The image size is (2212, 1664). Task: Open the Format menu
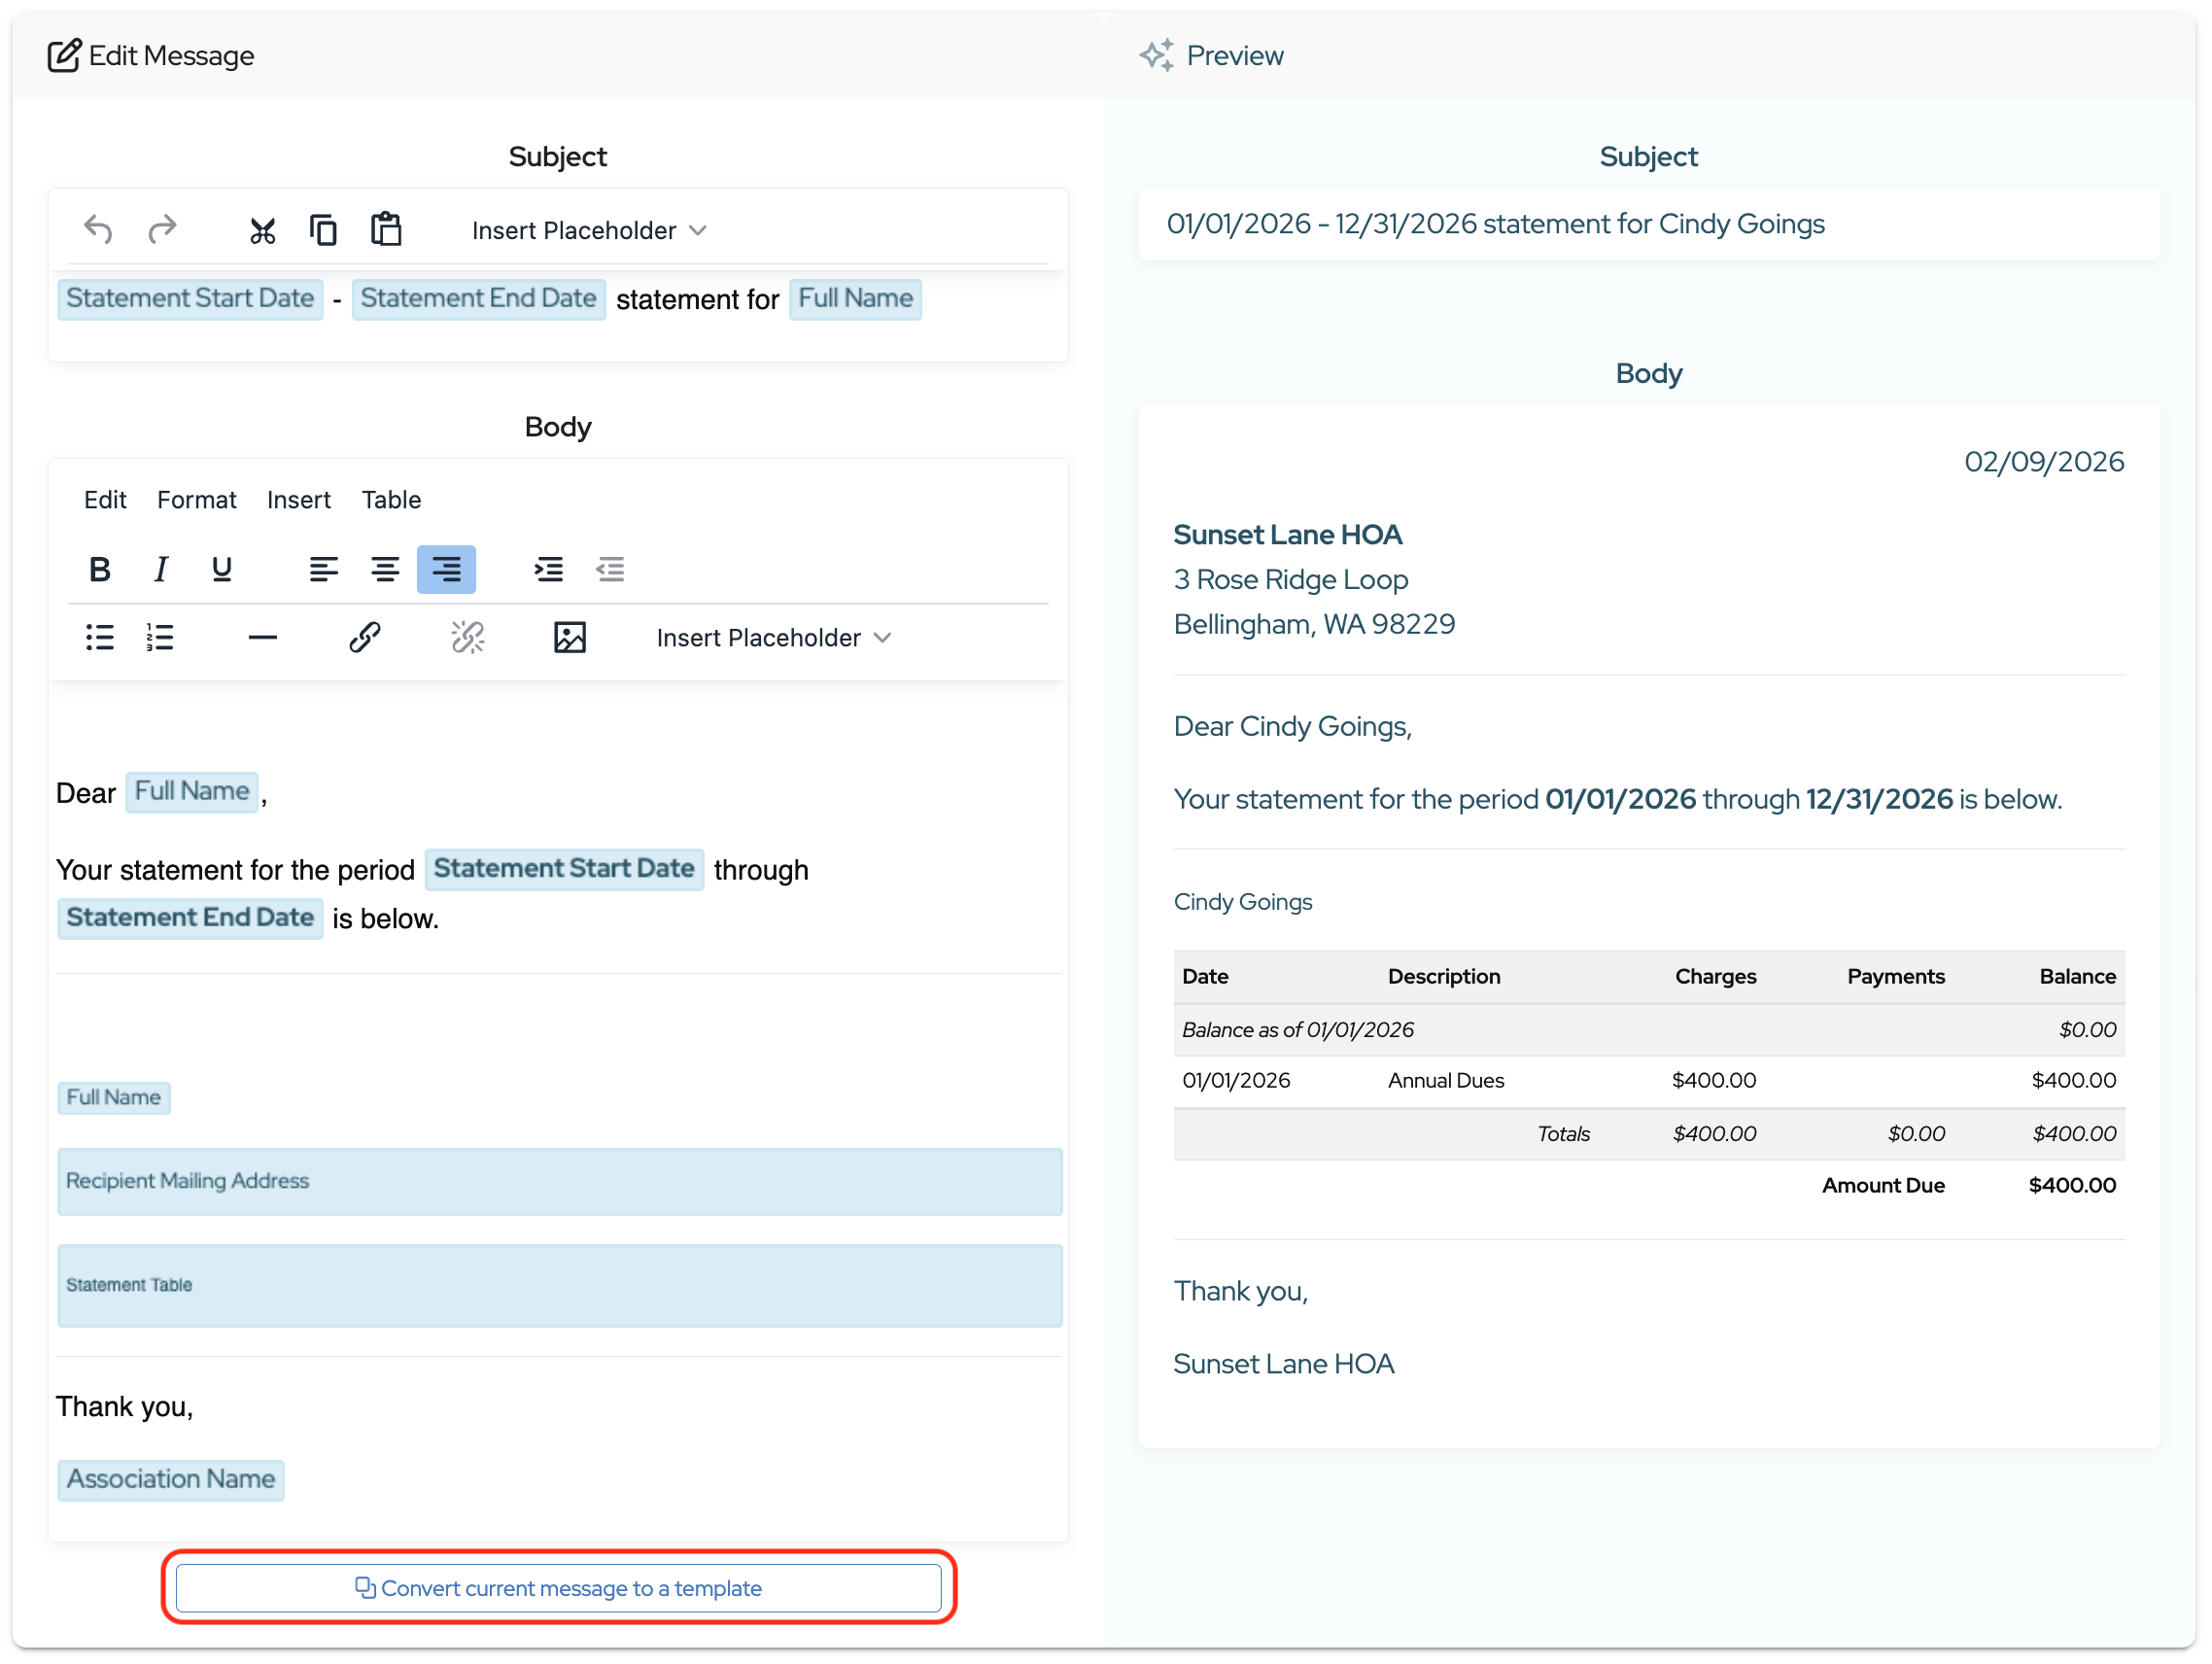pos(196,499)
